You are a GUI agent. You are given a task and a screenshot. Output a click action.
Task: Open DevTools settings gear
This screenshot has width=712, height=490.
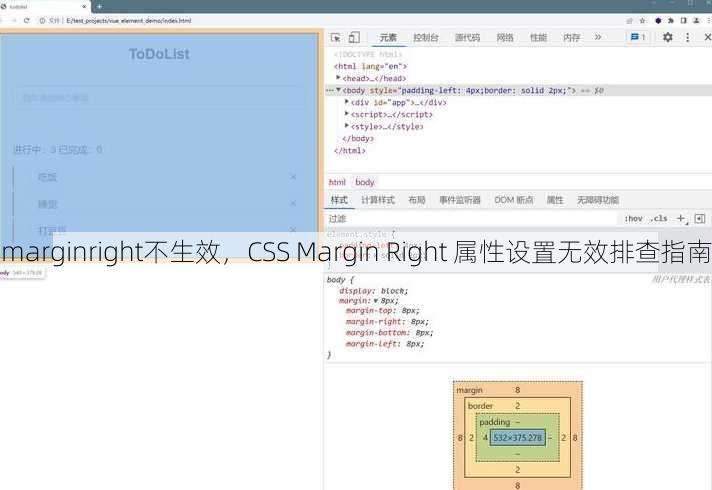[x=668, y=37]
